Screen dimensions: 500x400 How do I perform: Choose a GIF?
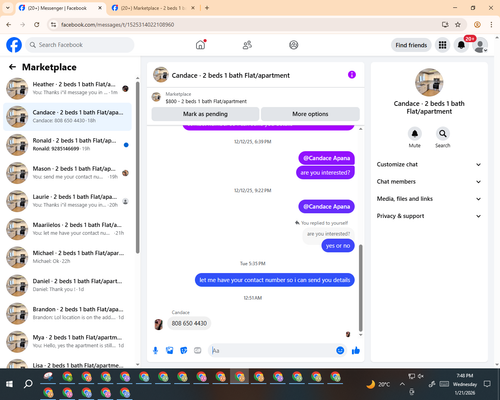coord(198,350)
